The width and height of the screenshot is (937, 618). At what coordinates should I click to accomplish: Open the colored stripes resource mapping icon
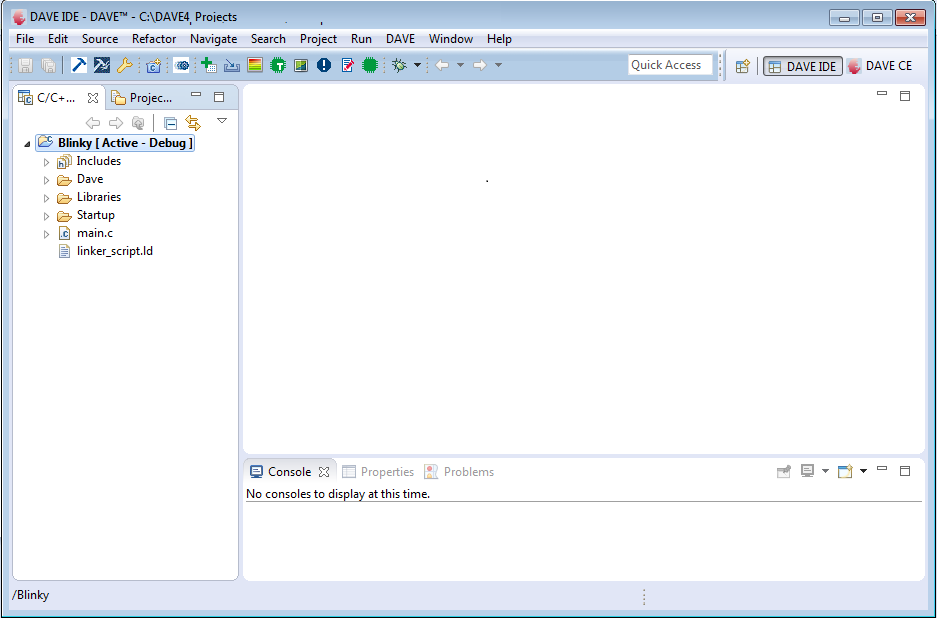255,65
